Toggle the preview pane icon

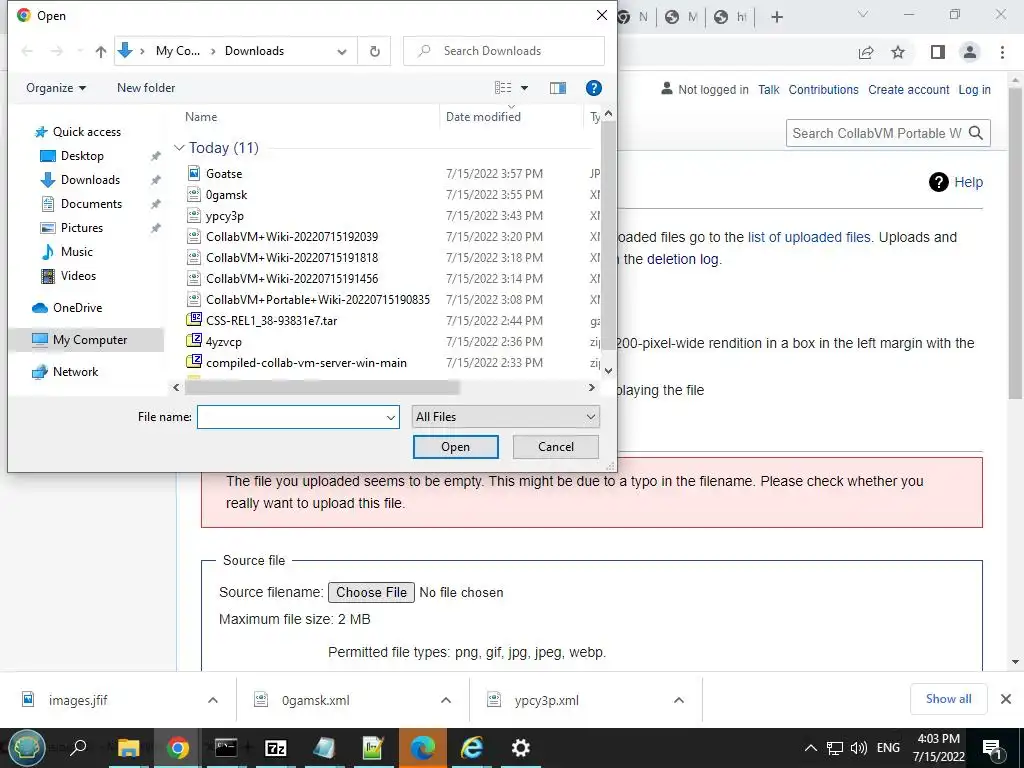(x=558, y=88)
